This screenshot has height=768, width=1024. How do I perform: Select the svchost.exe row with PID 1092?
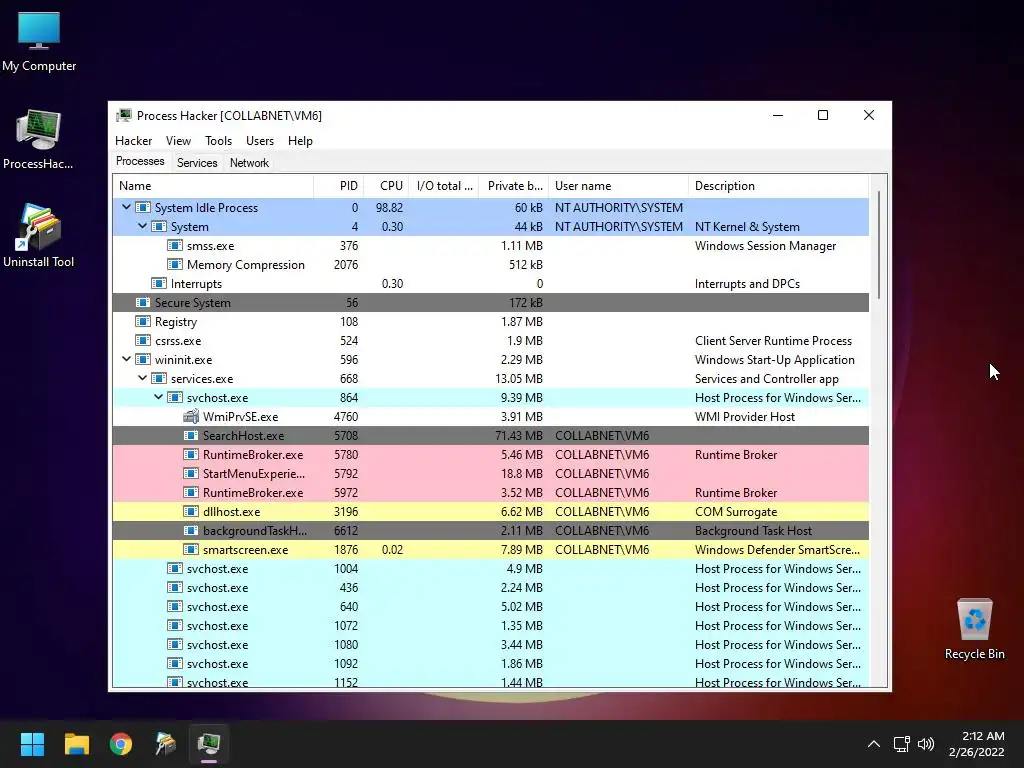(x=490, y=663)
